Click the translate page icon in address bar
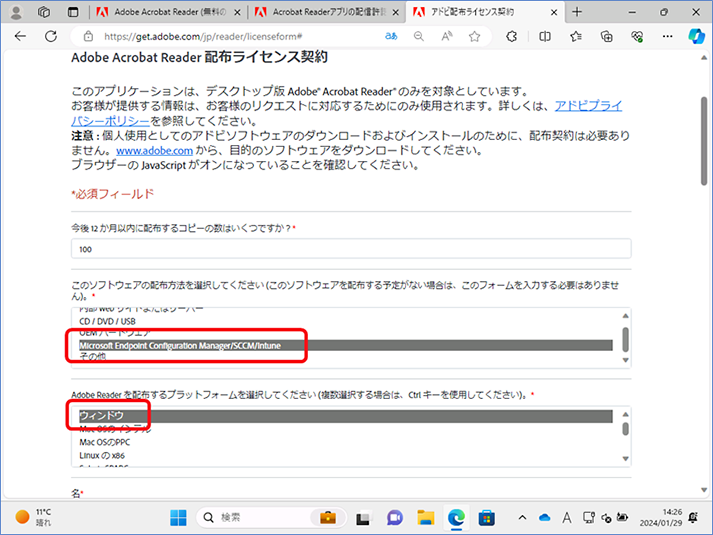 (391, 36)
